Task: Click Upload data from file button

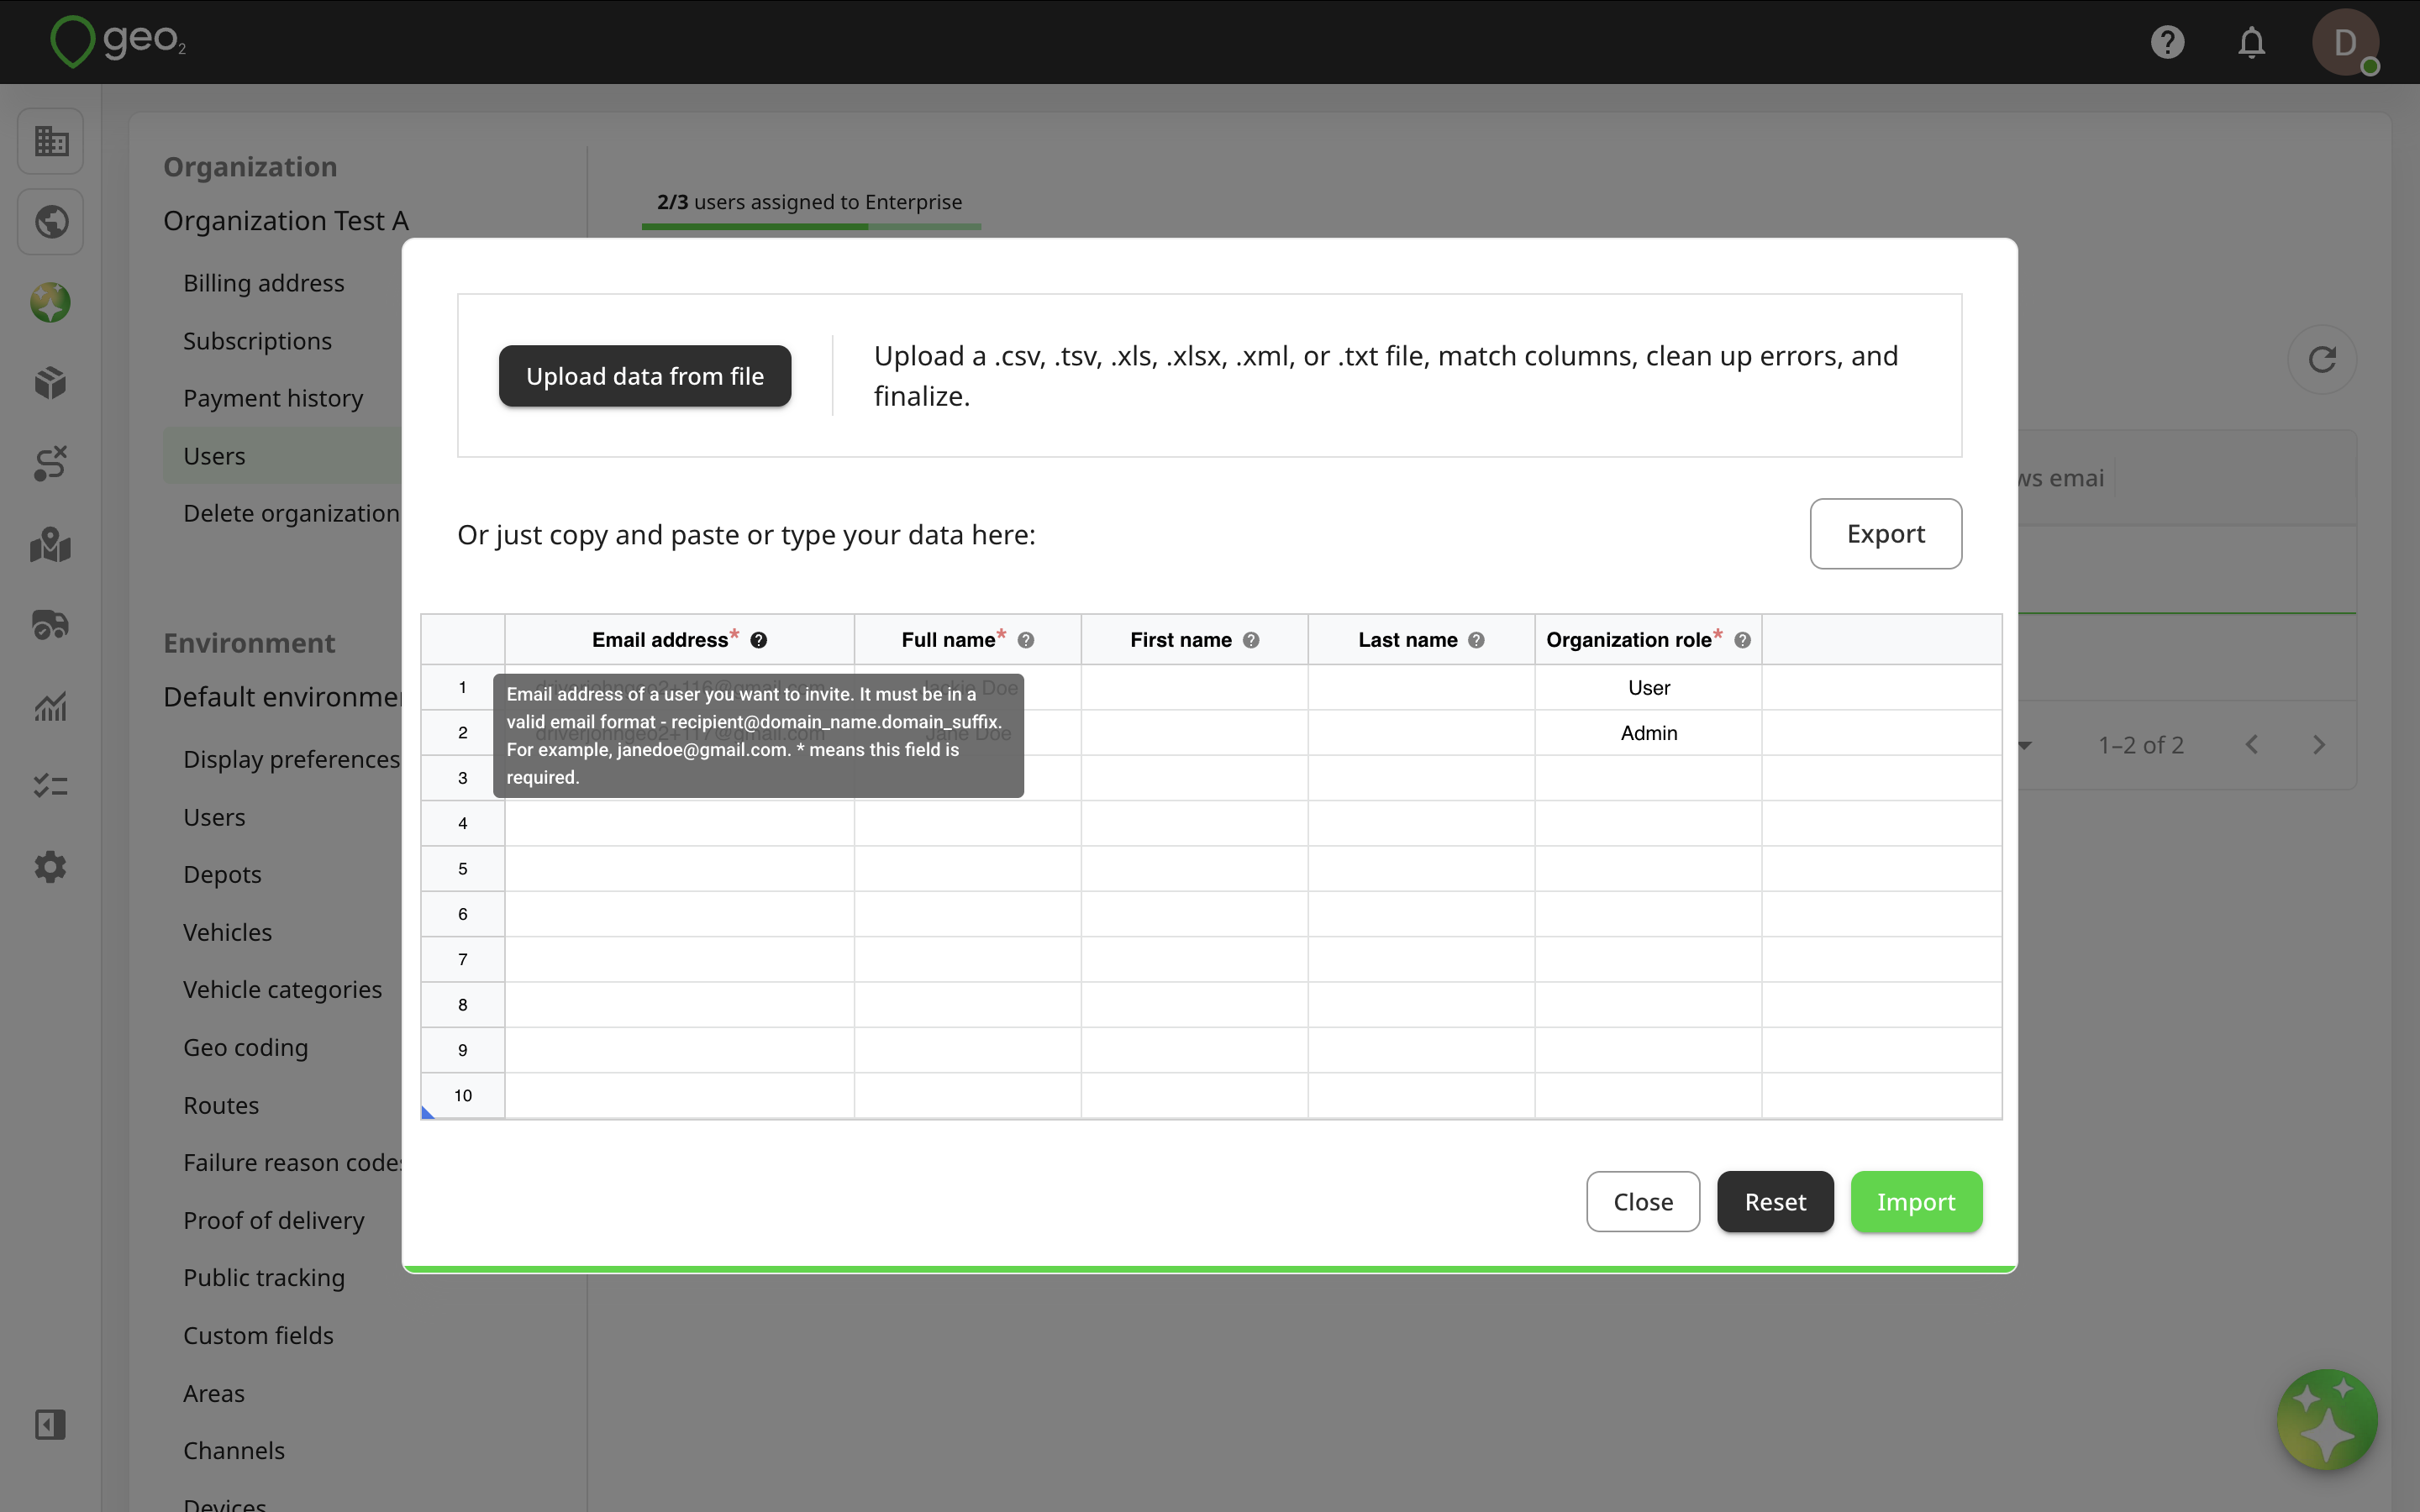Action: click(645, 376)
